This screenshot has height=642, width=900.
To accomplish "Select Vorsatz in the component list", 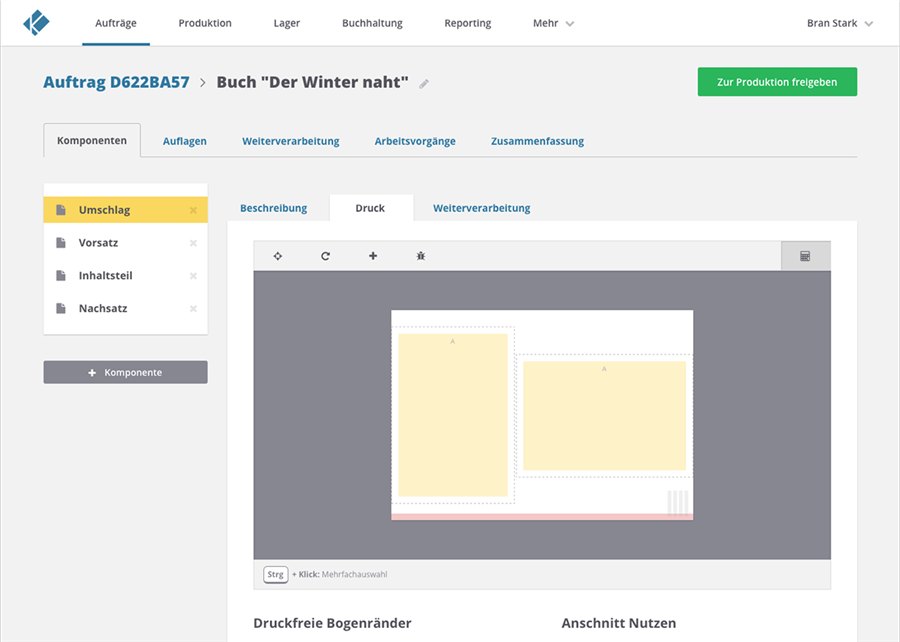I will point(126,243).
